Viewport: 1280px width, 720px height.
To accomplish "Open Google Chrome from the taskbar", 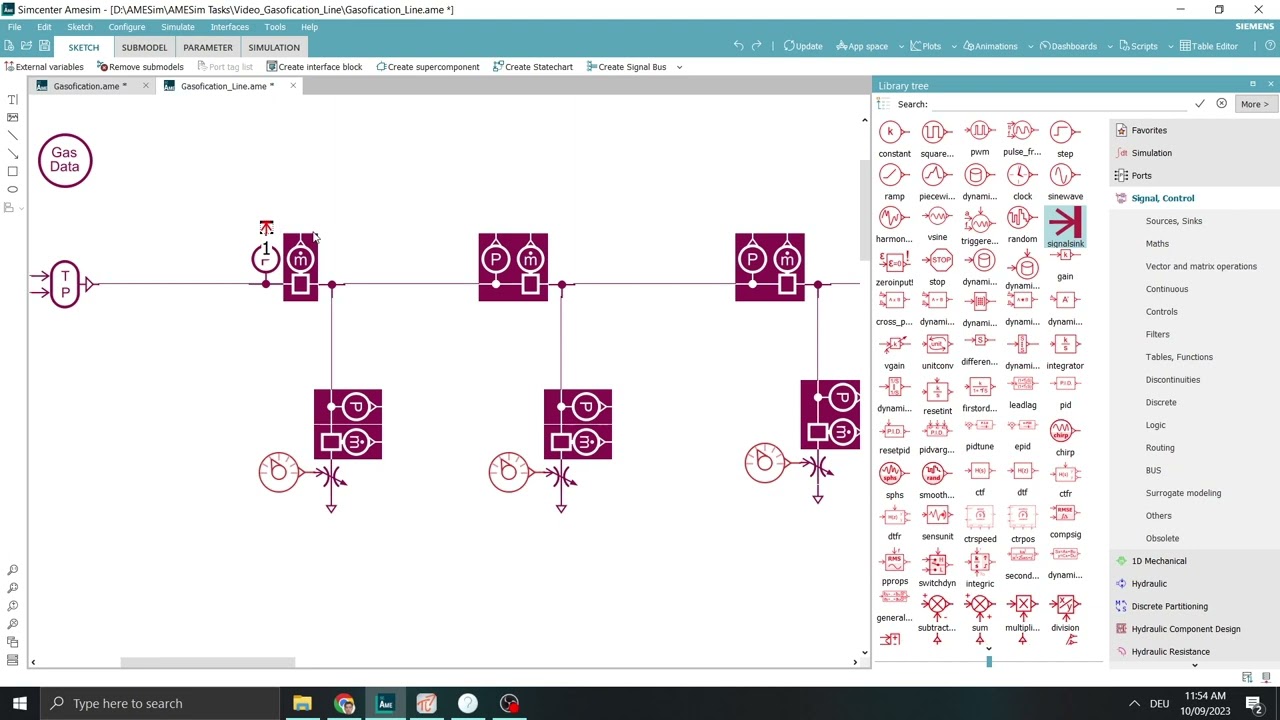I will point(344,703).
